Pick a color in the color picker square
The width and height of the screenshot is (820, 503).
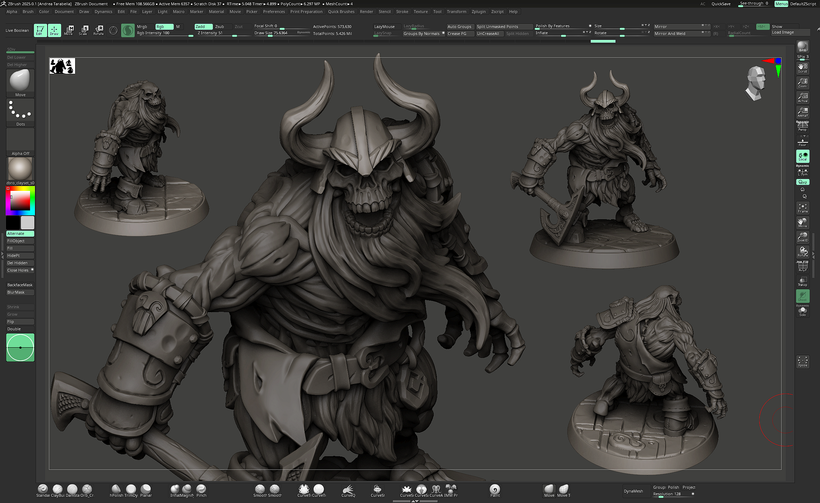pos(18,201)
